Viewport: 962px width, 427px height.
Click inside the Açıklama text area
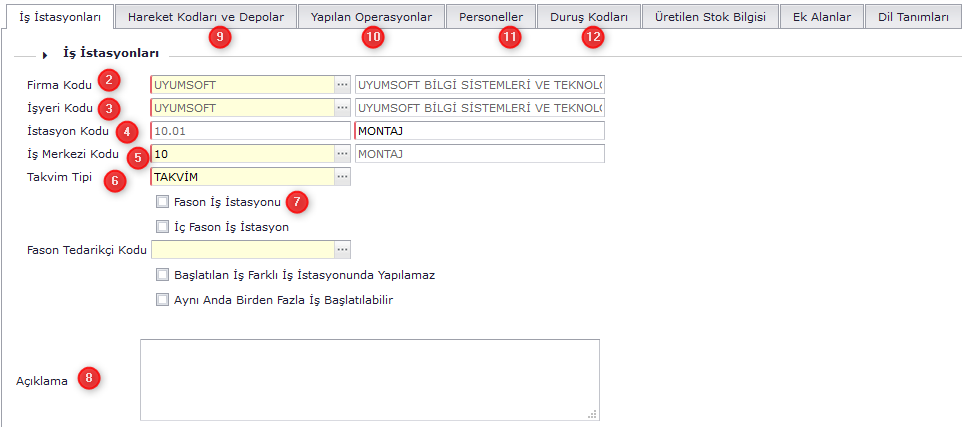tap(369, 379)
